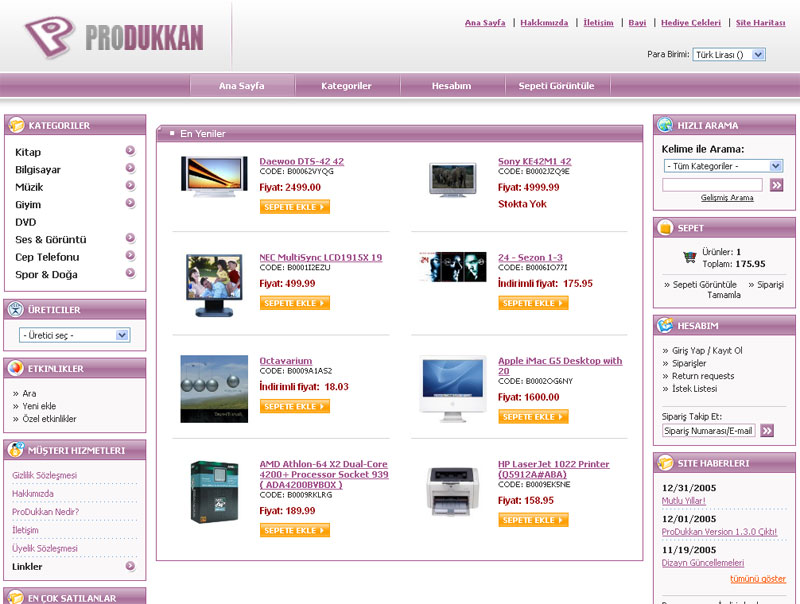This screenshot has width=800, height=604.
Task: Open the Hesabım navigation tab
Action: coord(452,86)
